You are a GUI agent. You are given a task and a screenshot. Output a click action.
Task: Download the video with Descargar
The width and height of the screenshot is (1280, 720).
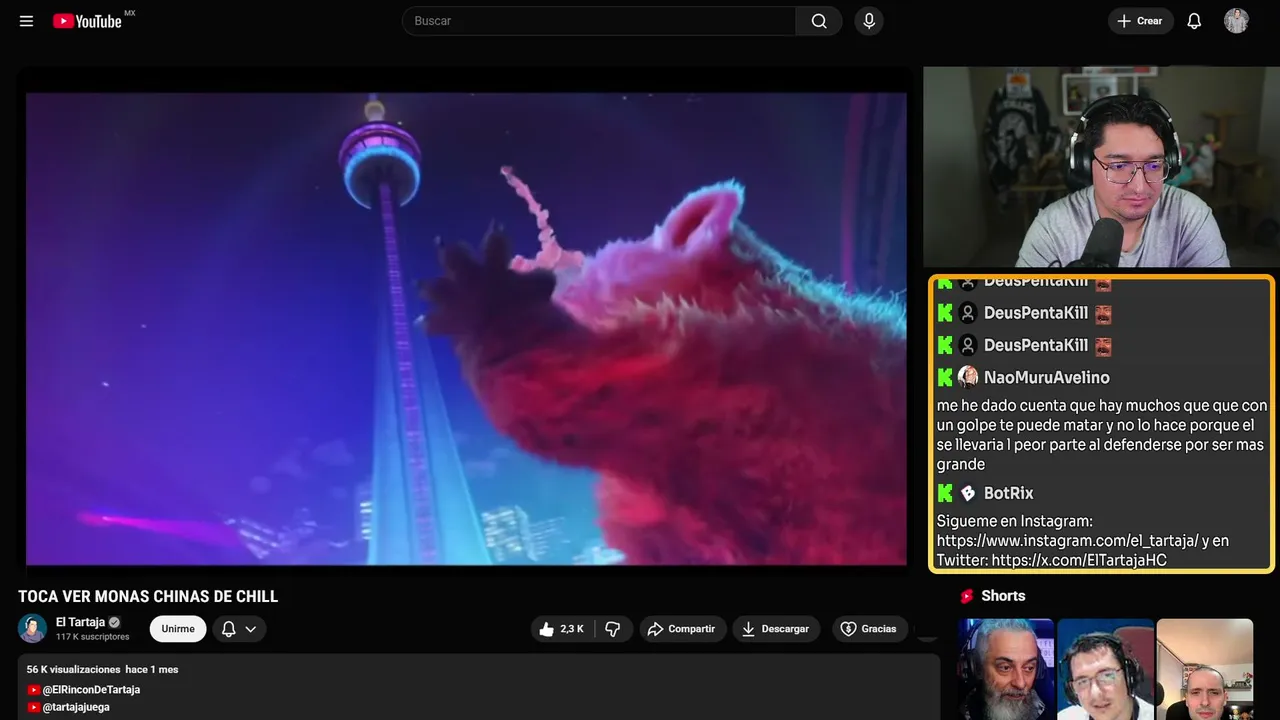pyautogui.click(x=776, y=629)
